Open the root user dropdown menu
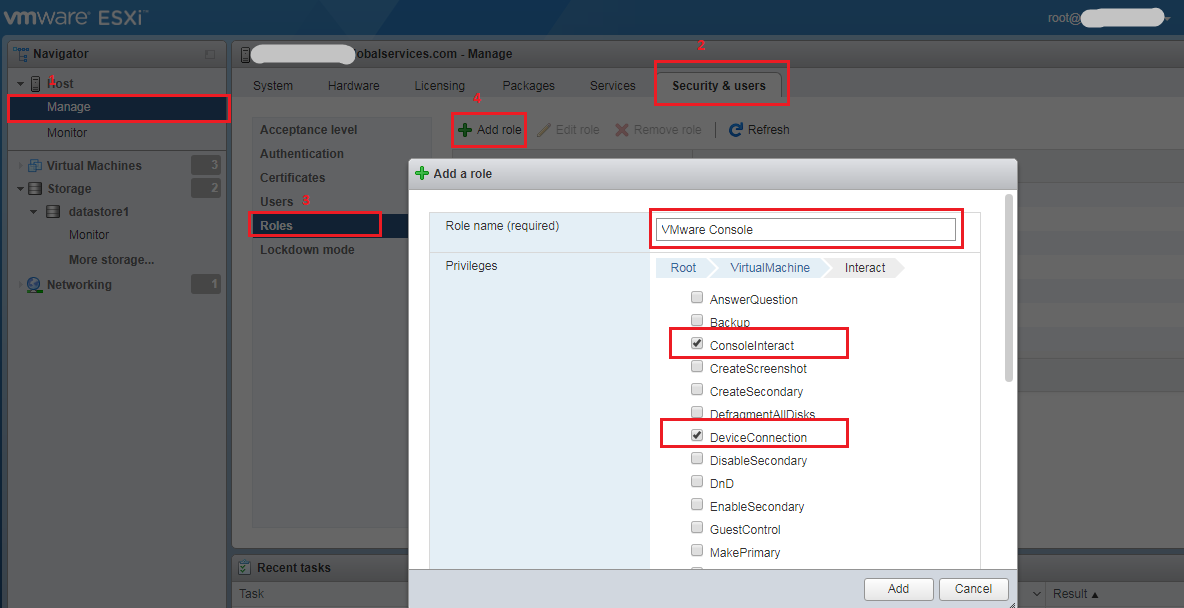The height and width of the screenshot is (608, 1184). click(x=1167, y=18)
